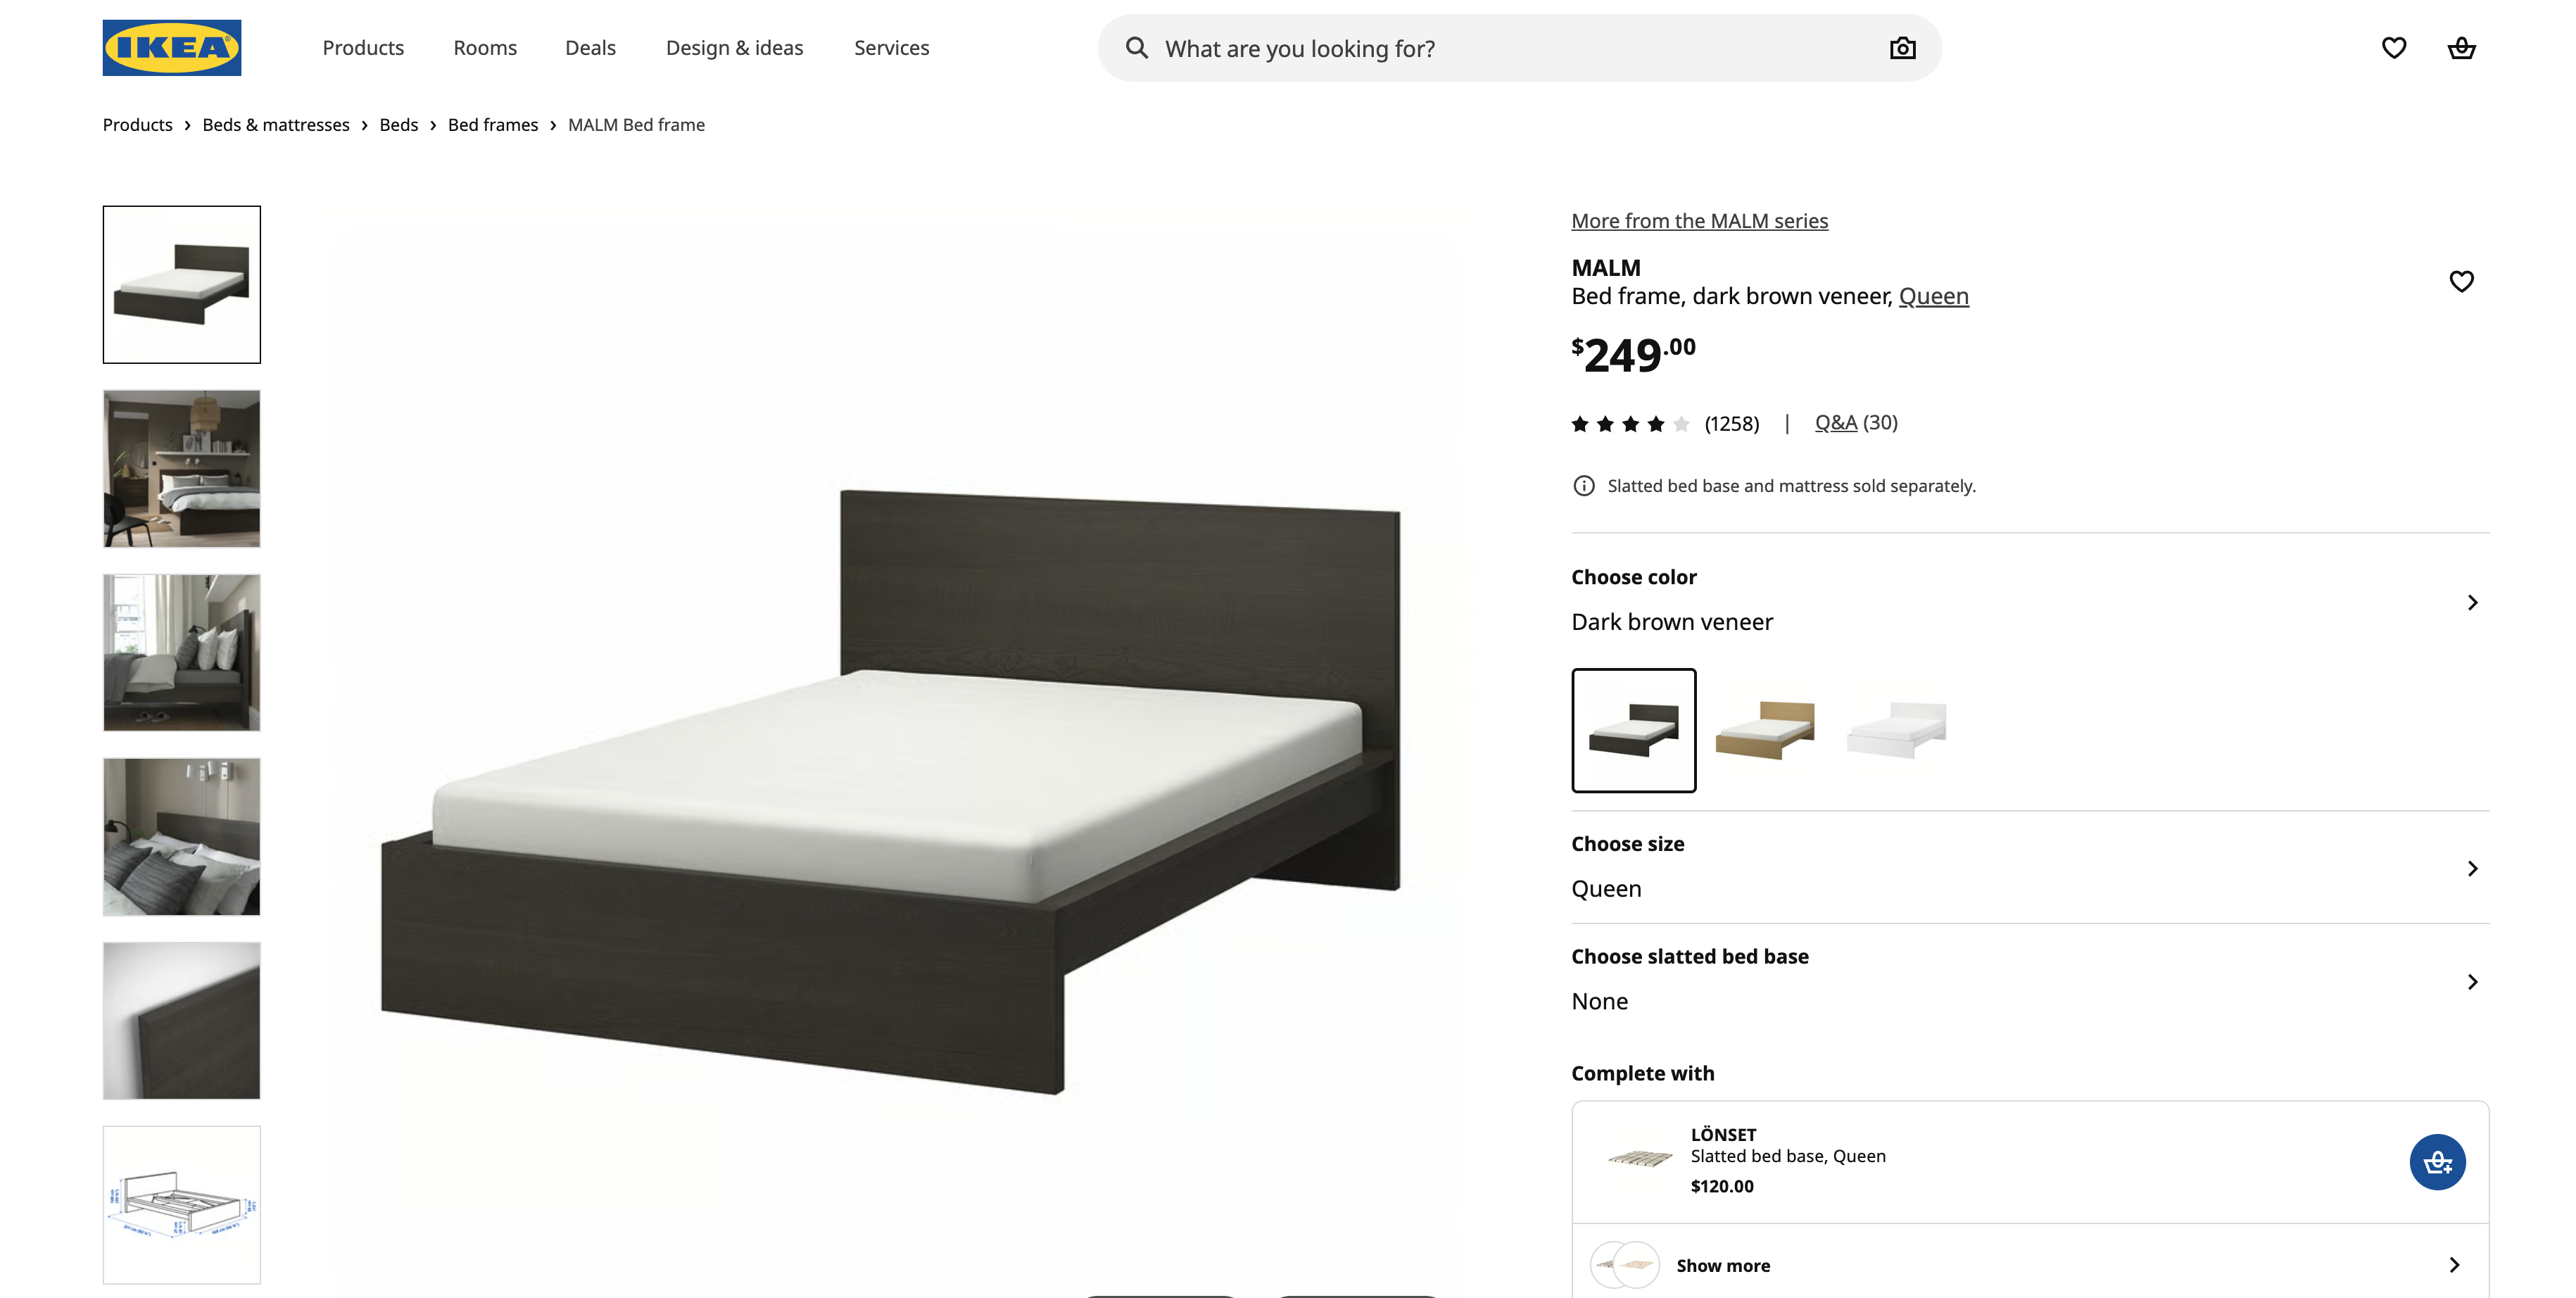2576x1298 pixels.
Task: Open the Products menu
Action: (363, 48)
